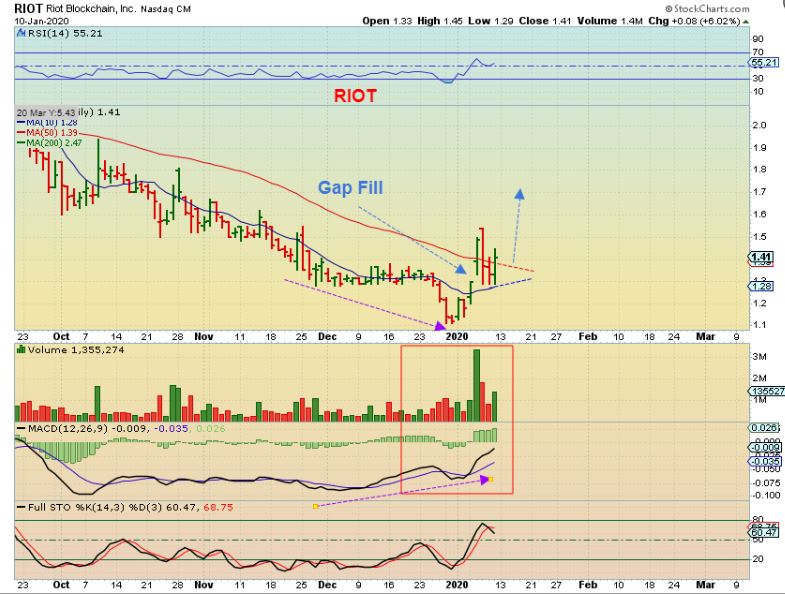The image size is (785, 594).
Task: Click the green MA(200) legend line marker
Action: pos(22,143)
